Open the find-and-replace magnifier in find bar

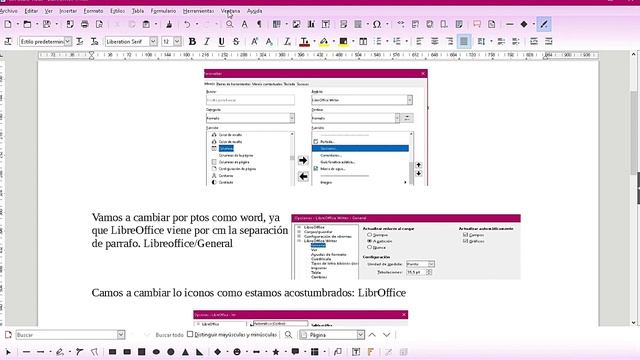tap(288, 335)
